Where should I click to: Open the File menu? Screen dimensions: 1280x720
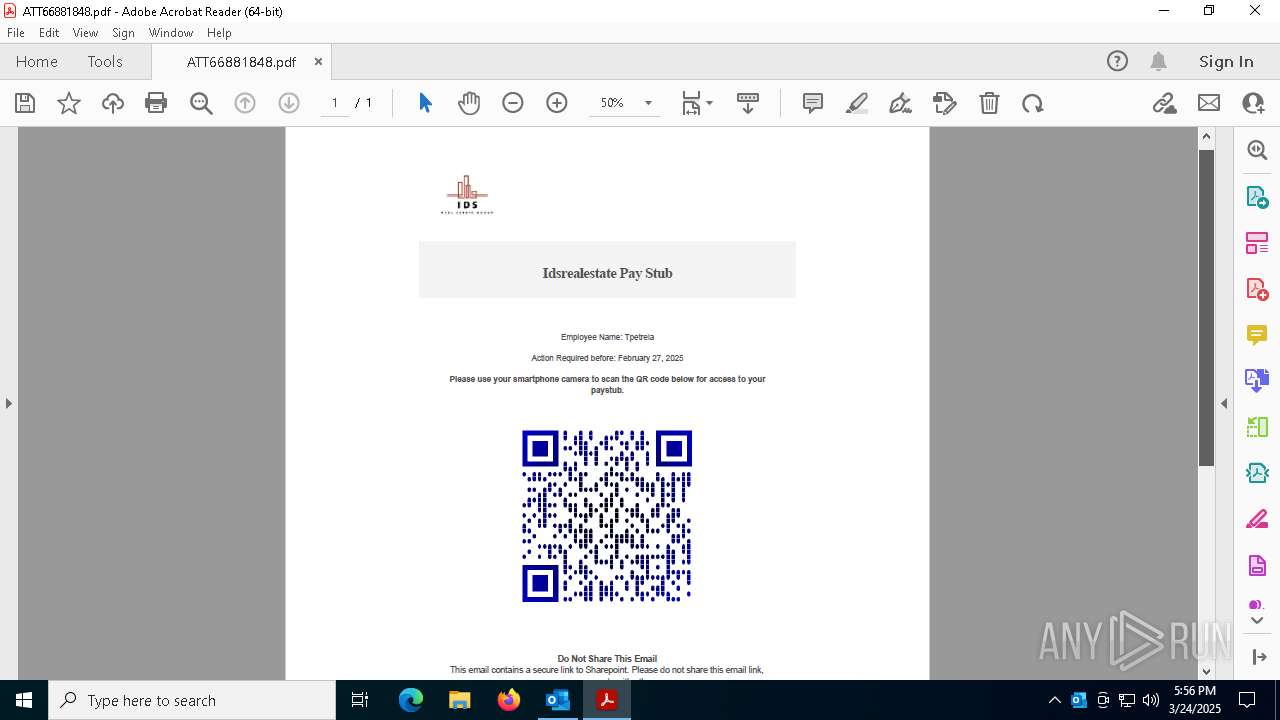[16, 33]
